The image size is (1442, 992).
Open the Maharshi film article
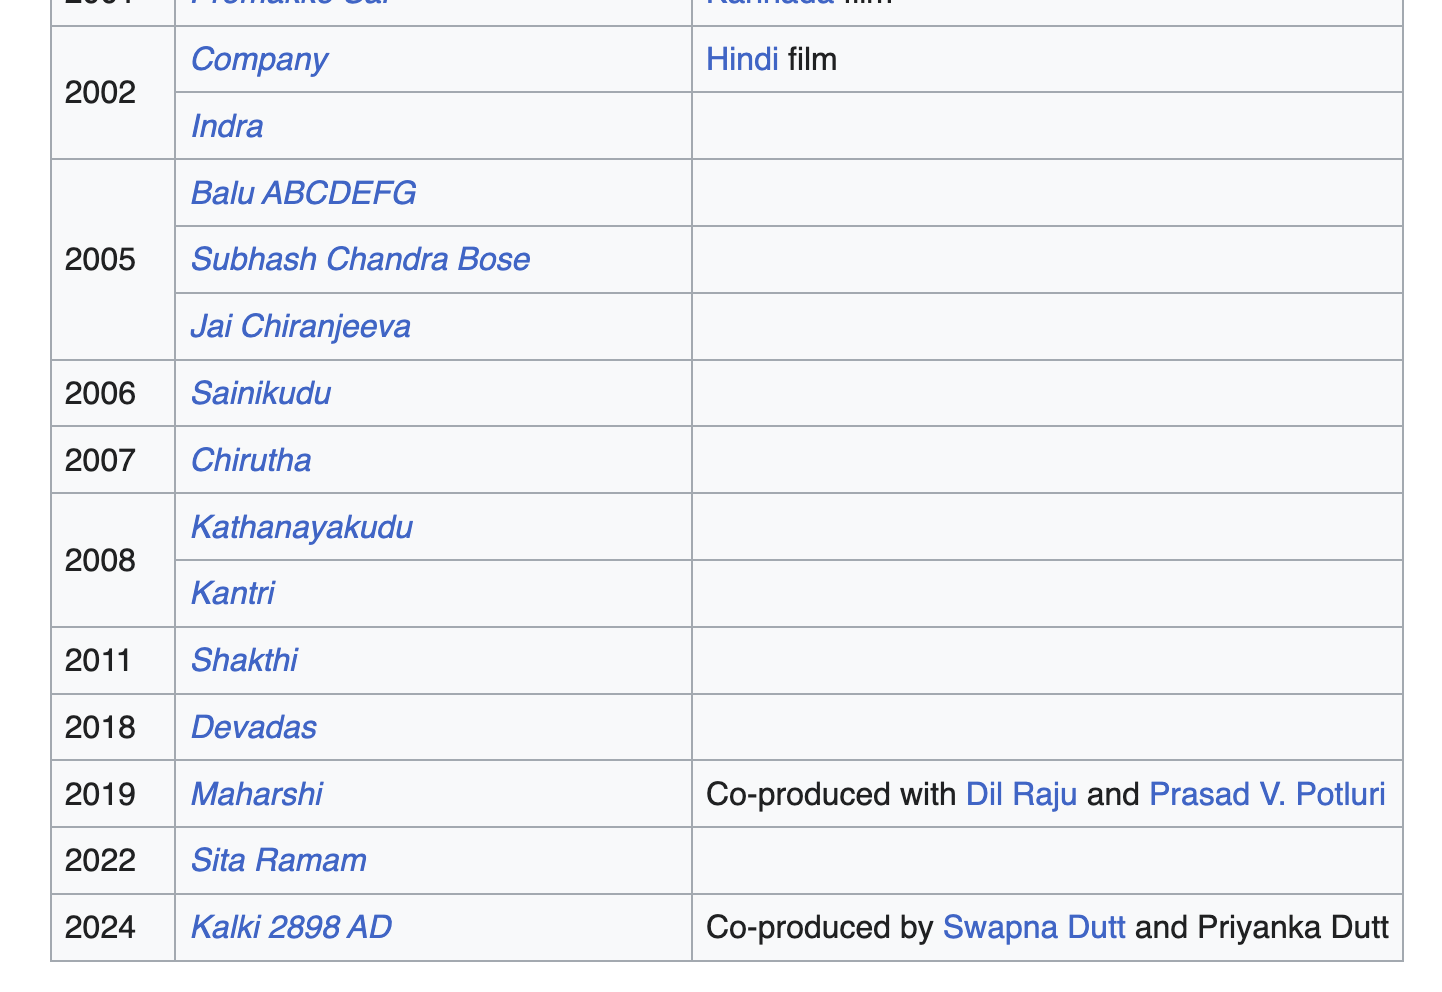(x=256, y=795)
